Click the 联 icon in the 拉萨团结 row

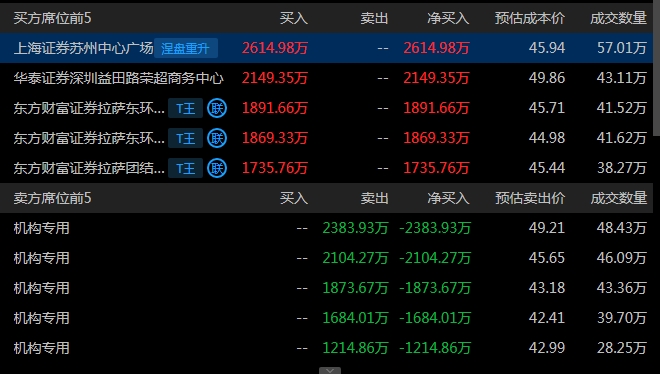click(x=217, y=168)
